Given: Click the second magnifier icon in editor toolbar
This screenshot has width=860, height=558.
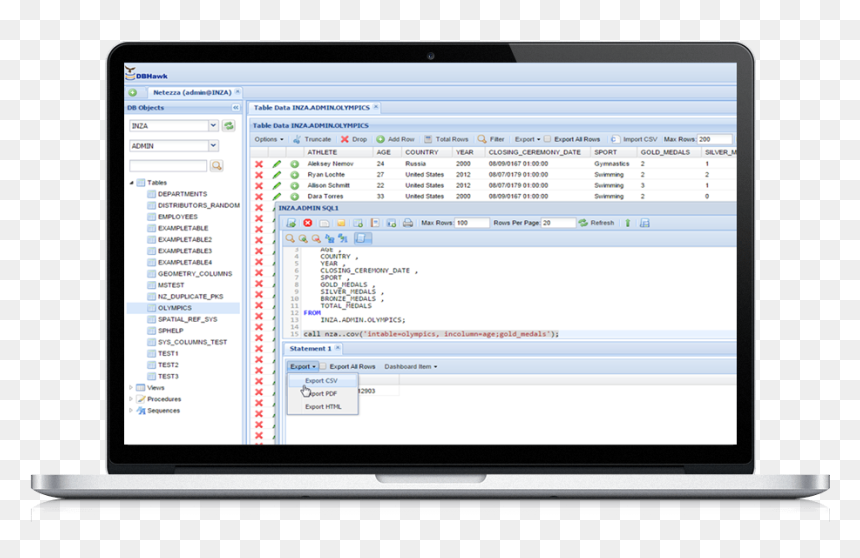Looking at the screenshot, I should pos(303,238).
